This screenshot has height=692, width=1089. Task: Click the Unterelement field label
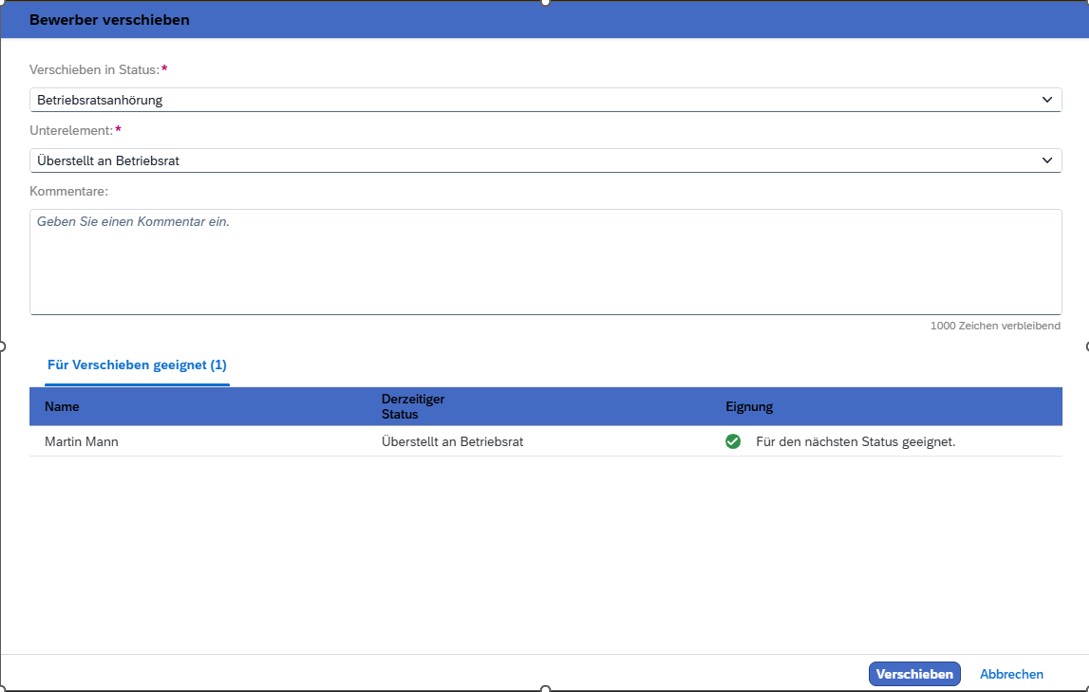click(x=71, y=131)
